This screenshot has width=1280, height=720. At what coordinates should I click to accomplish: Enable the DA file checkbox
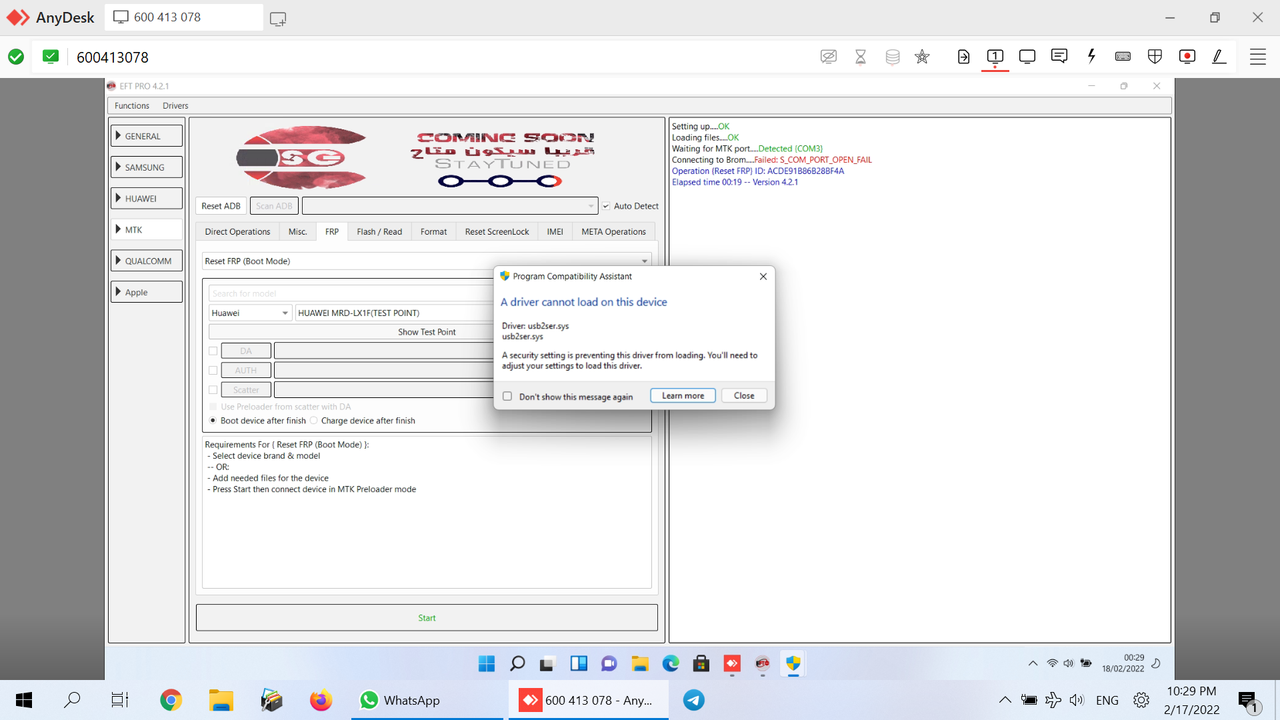[213, 351]
